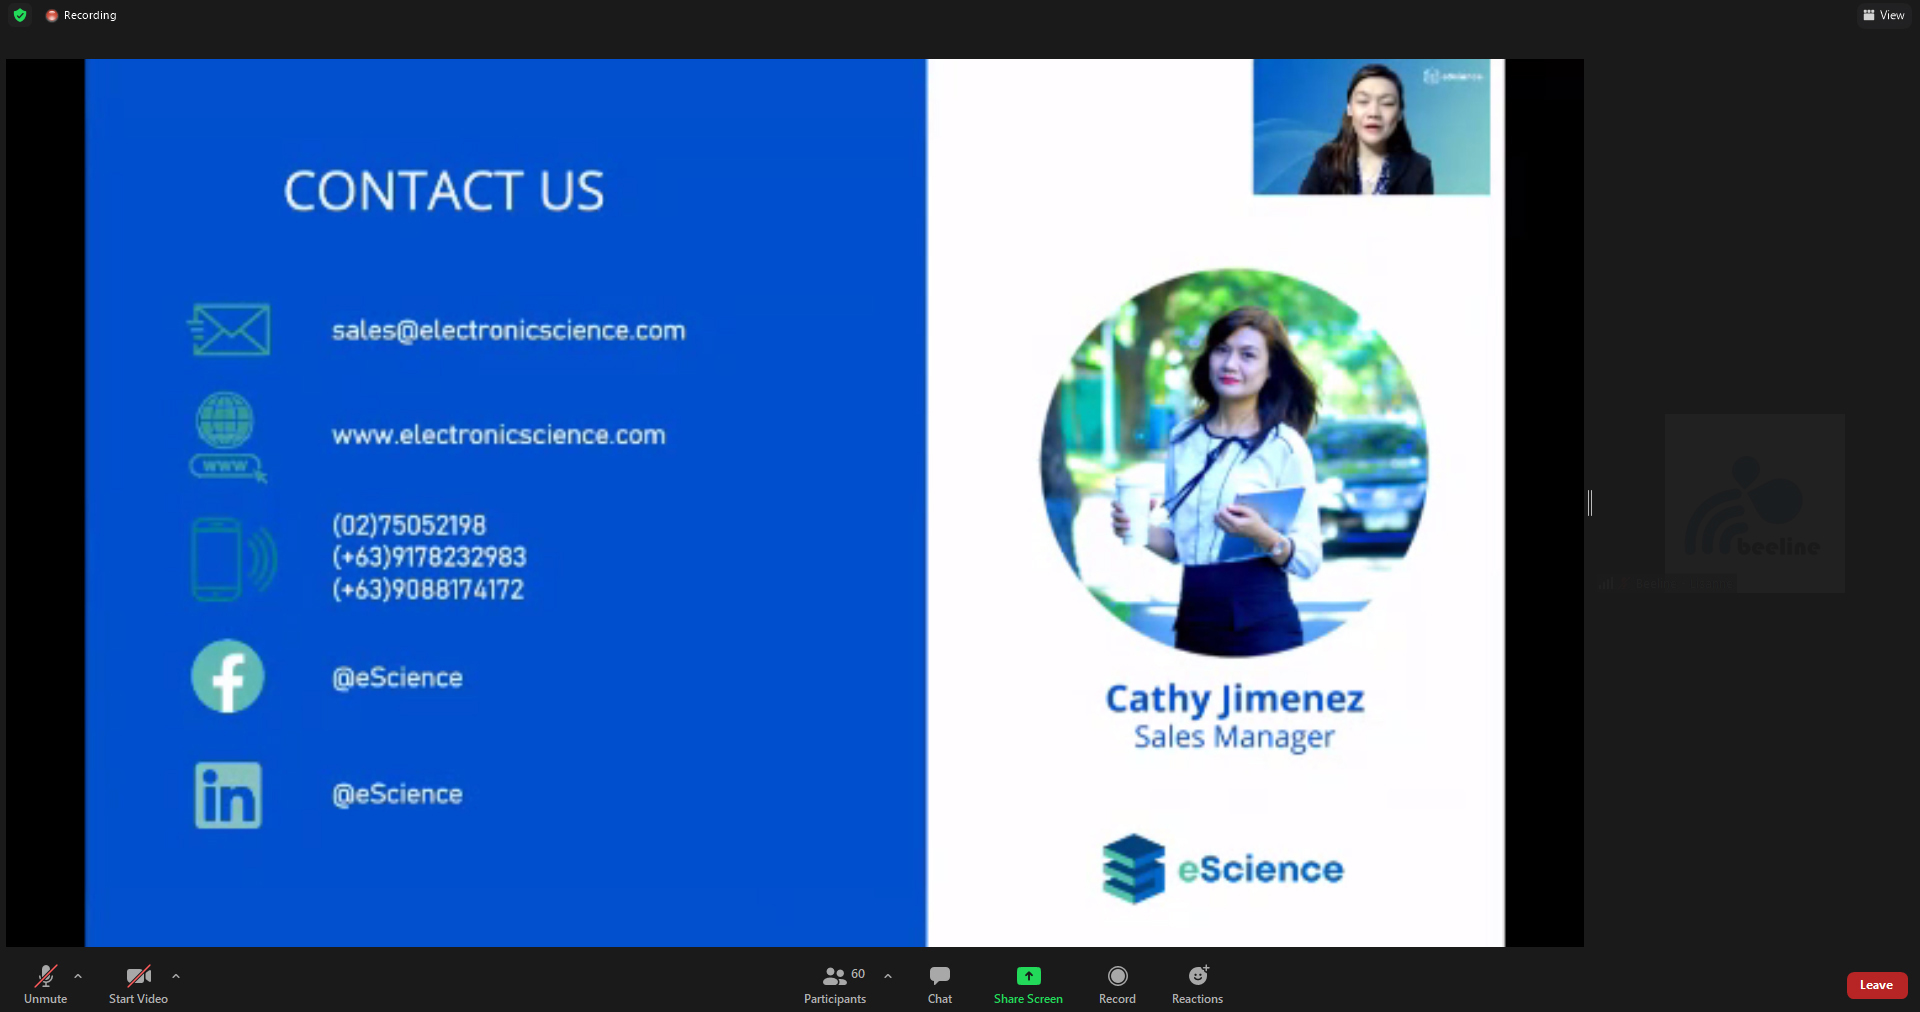Click the Share Screen button
This screenshot has width=1920, height=1012.
tap(1028, 984)
